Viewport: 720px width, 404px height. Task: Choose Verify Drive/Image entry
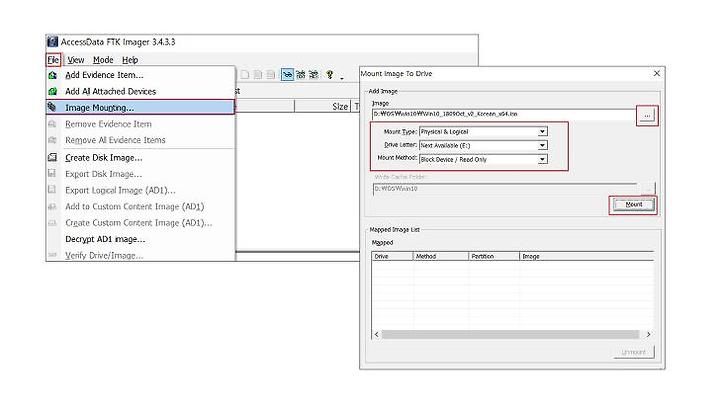(x=141, y=255)
